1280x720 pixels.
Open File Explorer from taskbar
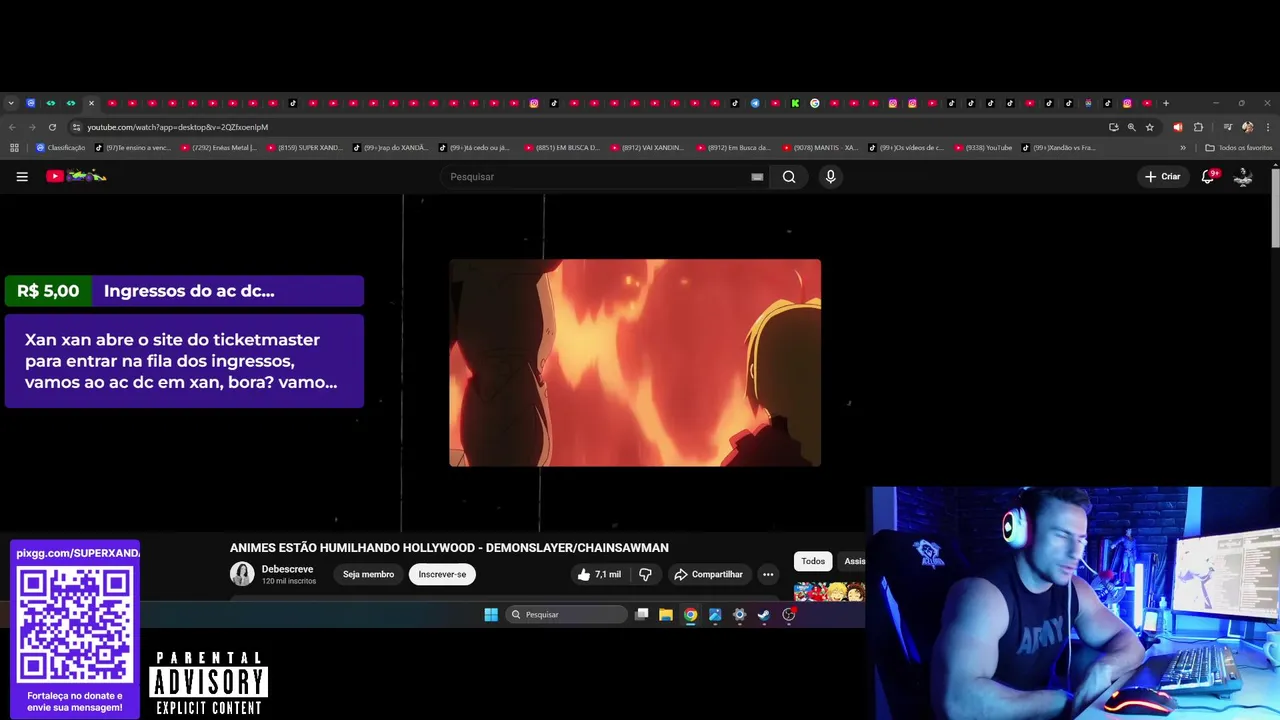coord(666,615)
